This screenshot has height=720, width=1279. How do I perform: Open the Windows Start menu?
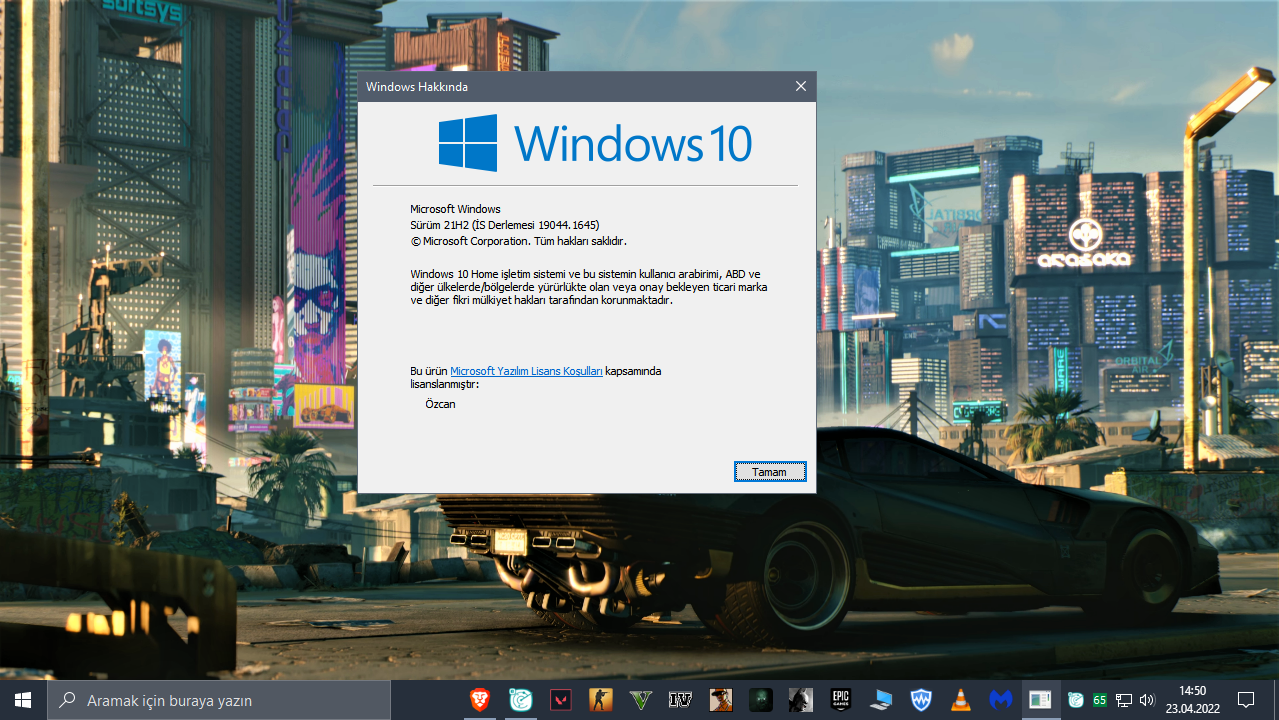[22, 700]
